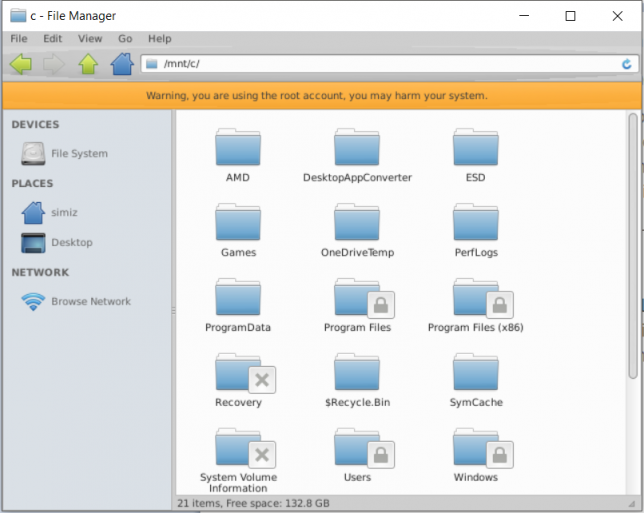This screenshot has height=513, width=644.
Task: Open the File menu
Action: coord(19,38)
